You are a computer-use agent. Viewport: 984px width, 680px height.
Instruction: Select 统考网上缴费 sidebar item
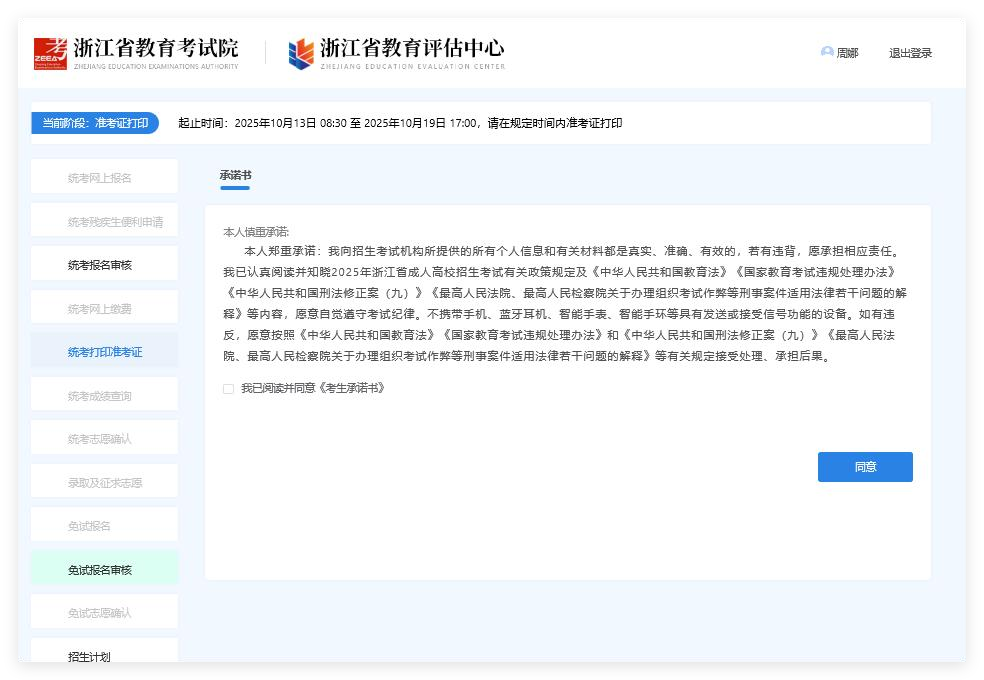pos(100,309)
